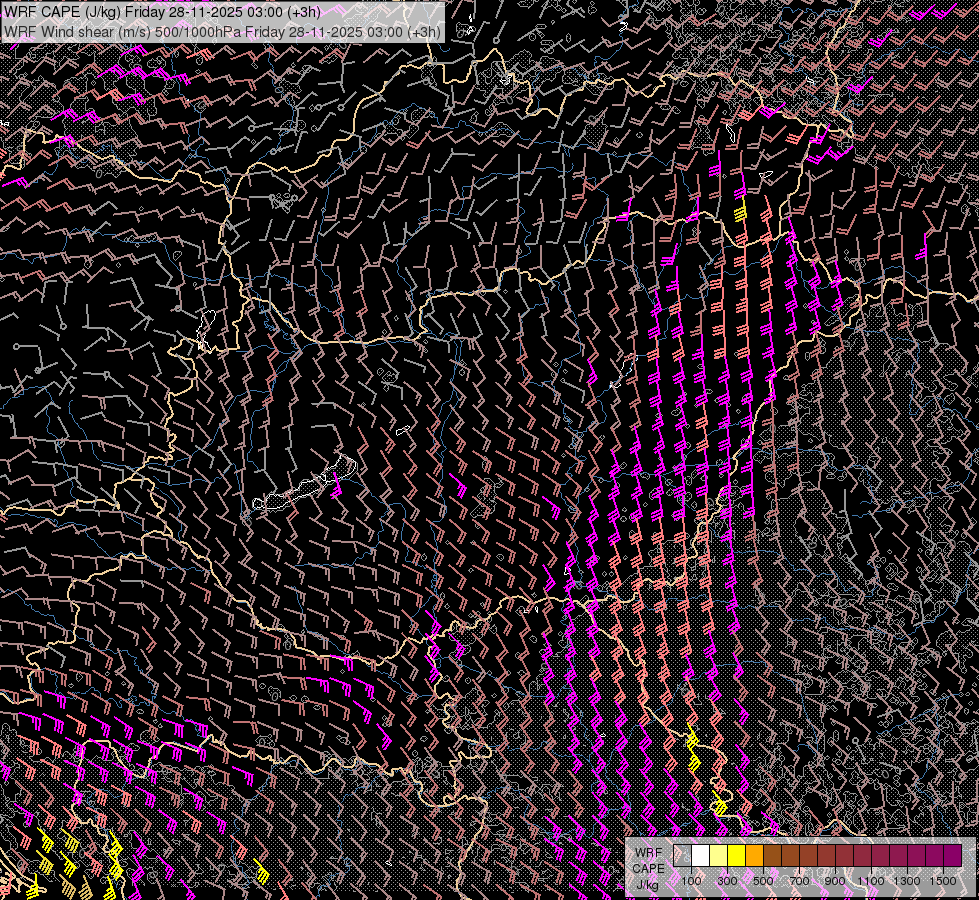
Task: Click the white swatch in the CAPE legend
Action: coord(700,856)
